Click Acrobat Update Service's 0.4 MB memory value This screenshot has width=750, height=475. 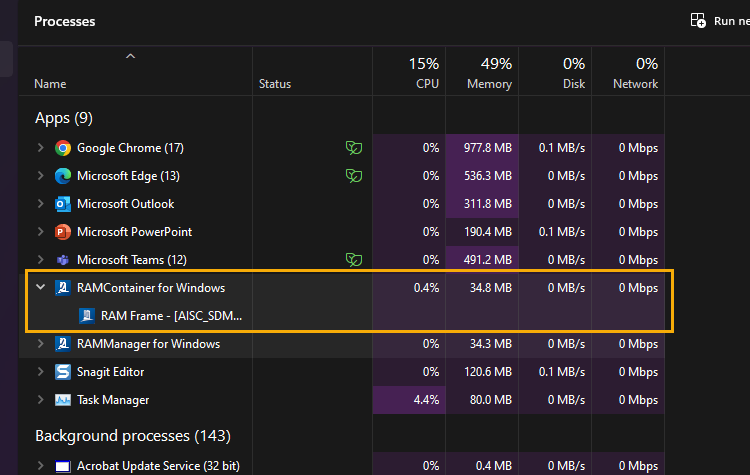494,466
